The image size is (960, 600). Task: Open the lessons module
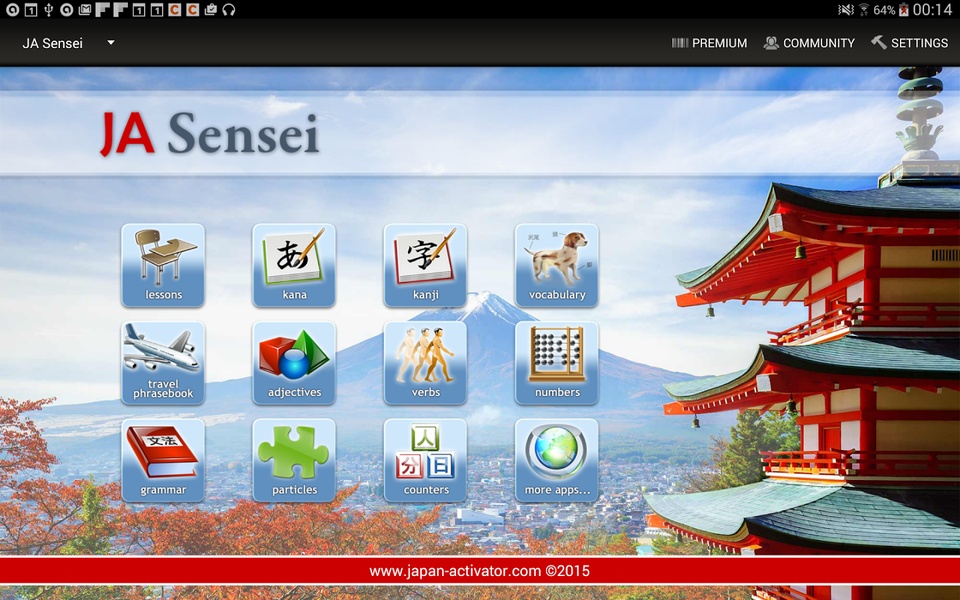[x=163, y=265]
